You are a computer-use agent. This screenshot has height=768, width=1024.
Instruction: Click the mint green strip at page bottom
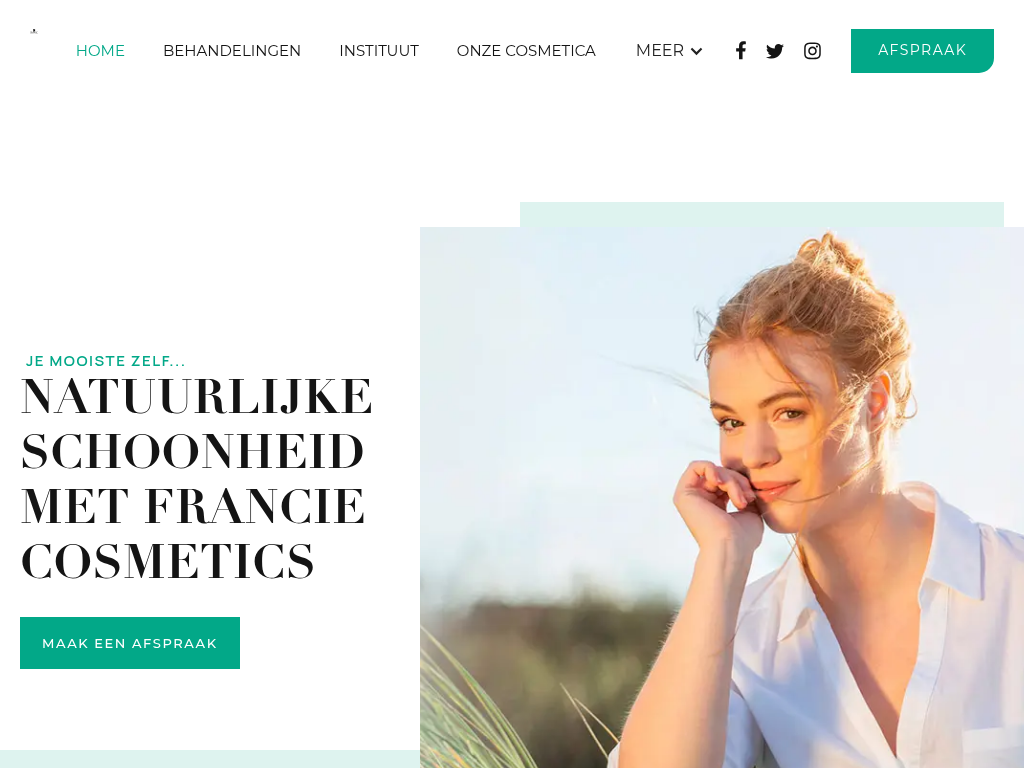click(x=210, y=759)
